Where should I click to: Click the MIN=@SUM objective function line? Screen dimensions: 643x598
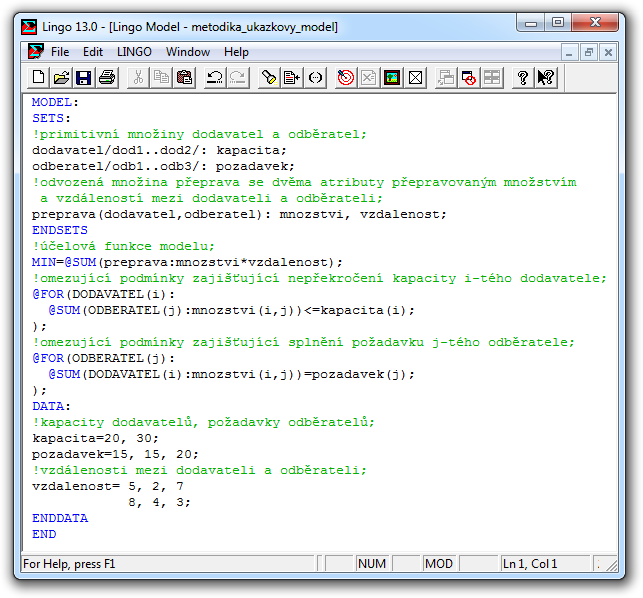pyautogui.click(x=187, y=262)
